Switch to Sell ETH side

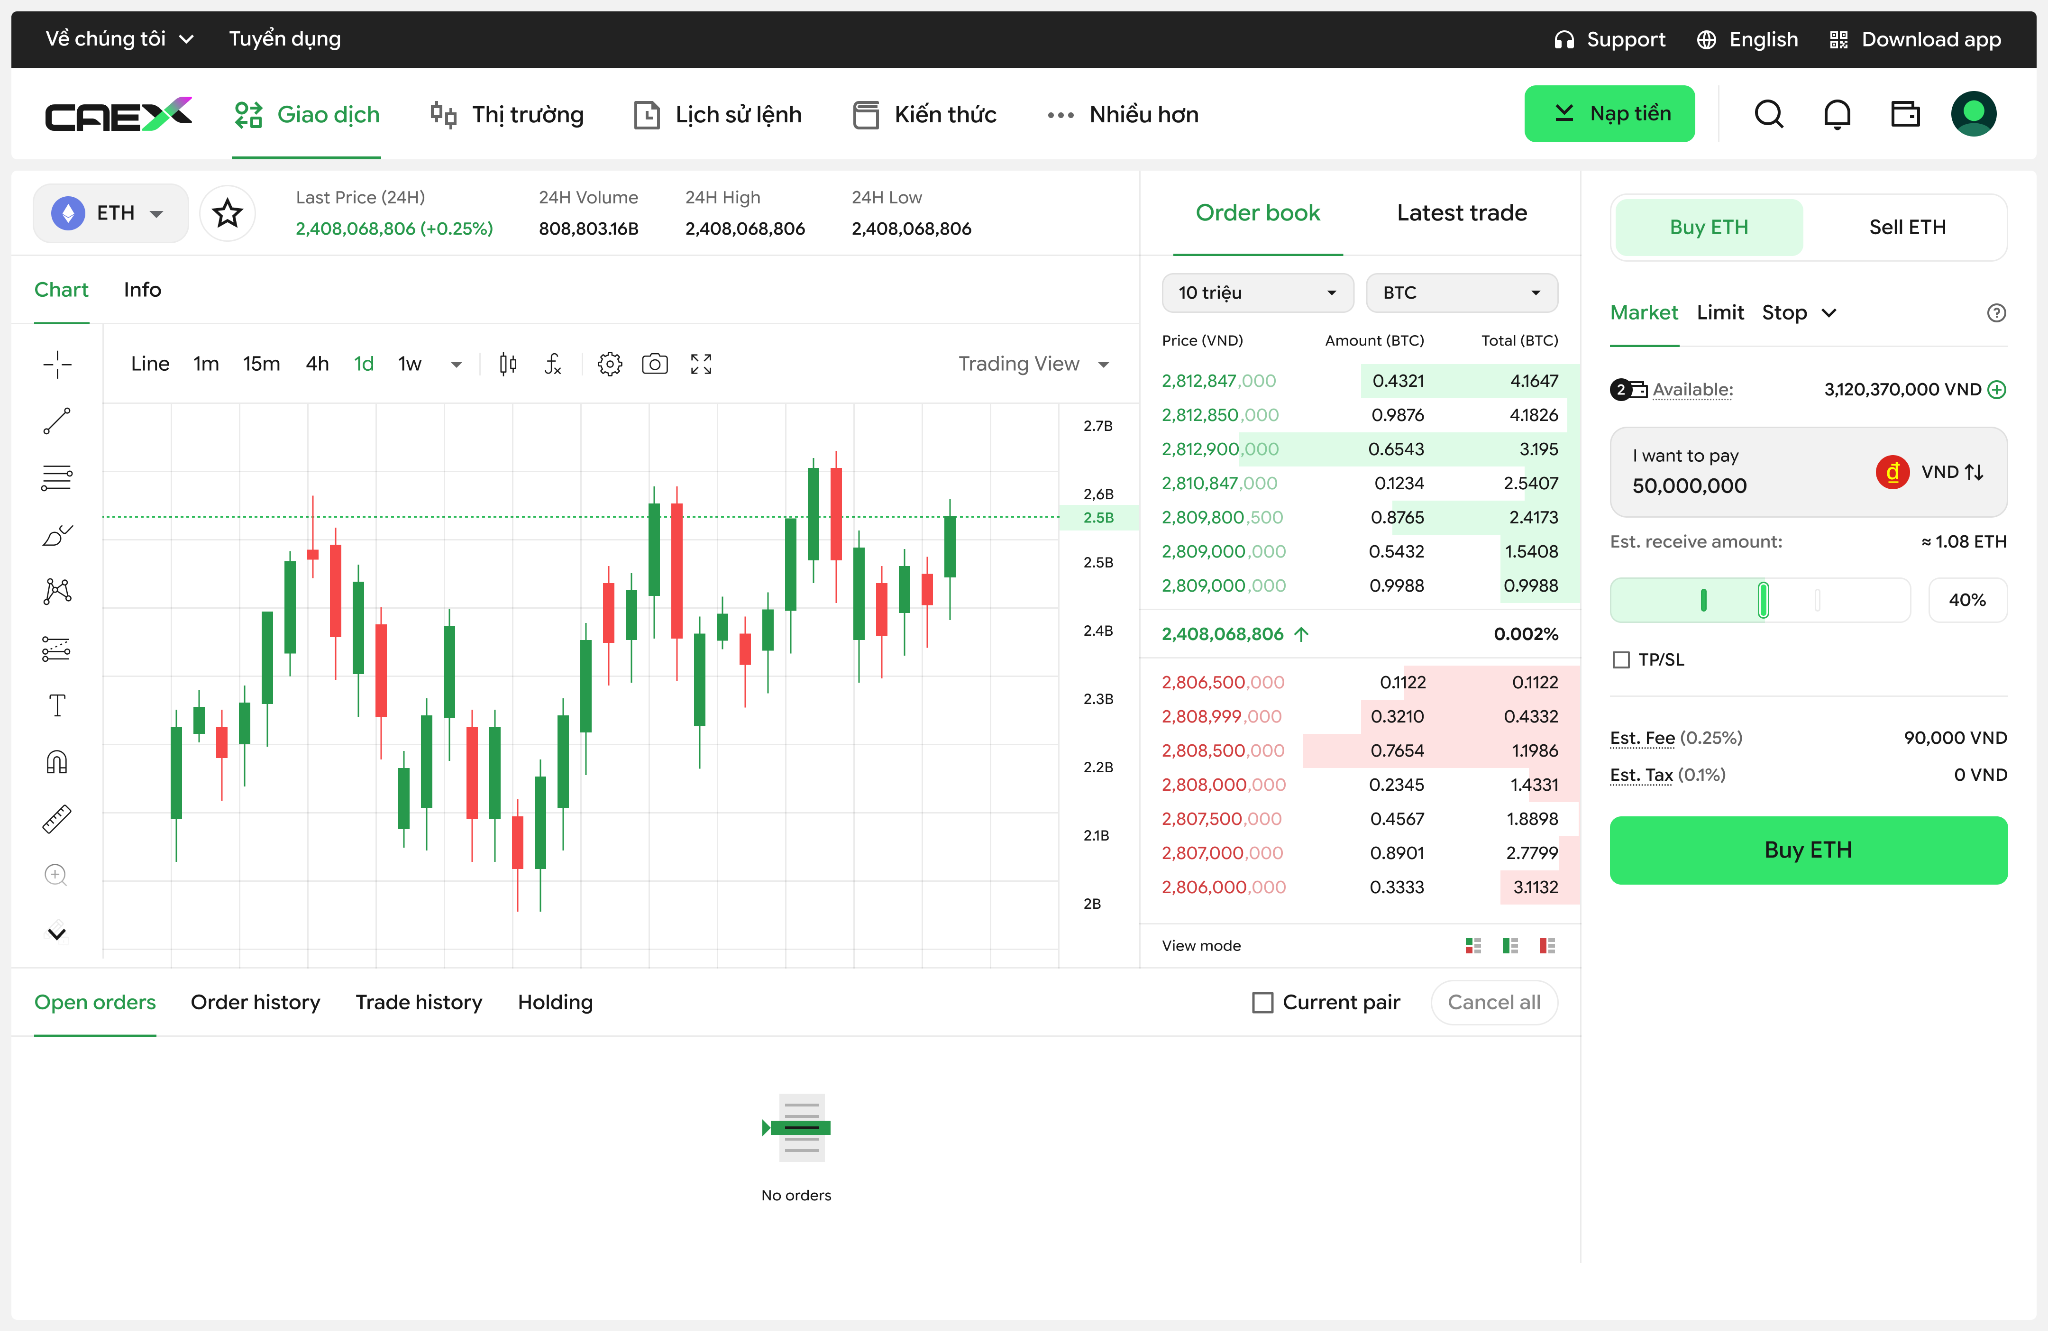(1907, 227)
